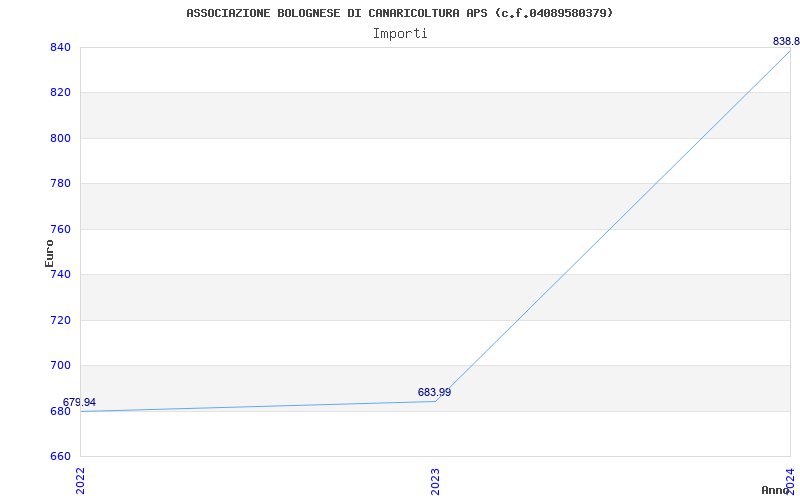Click the 760 y-axis tick label

click(x=60, y=229)
